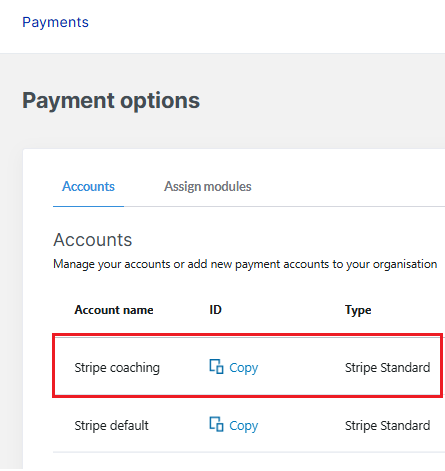Switch to the Assign modules tab

pyautogui.click(x=208, y=186)
